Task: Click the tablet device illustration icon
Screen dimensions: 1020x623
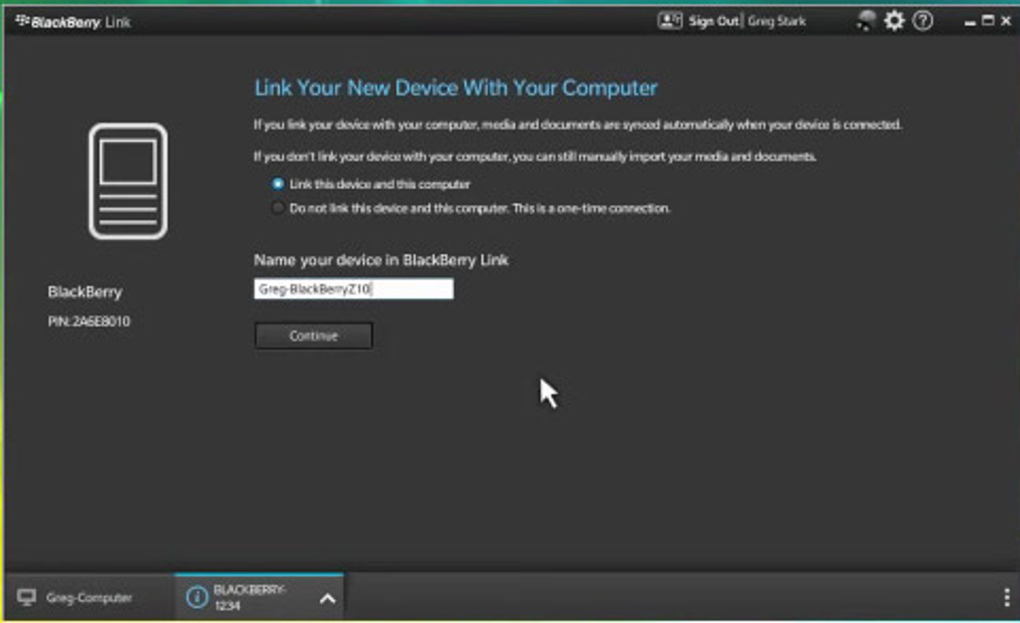Action: [x=128, y=181]
